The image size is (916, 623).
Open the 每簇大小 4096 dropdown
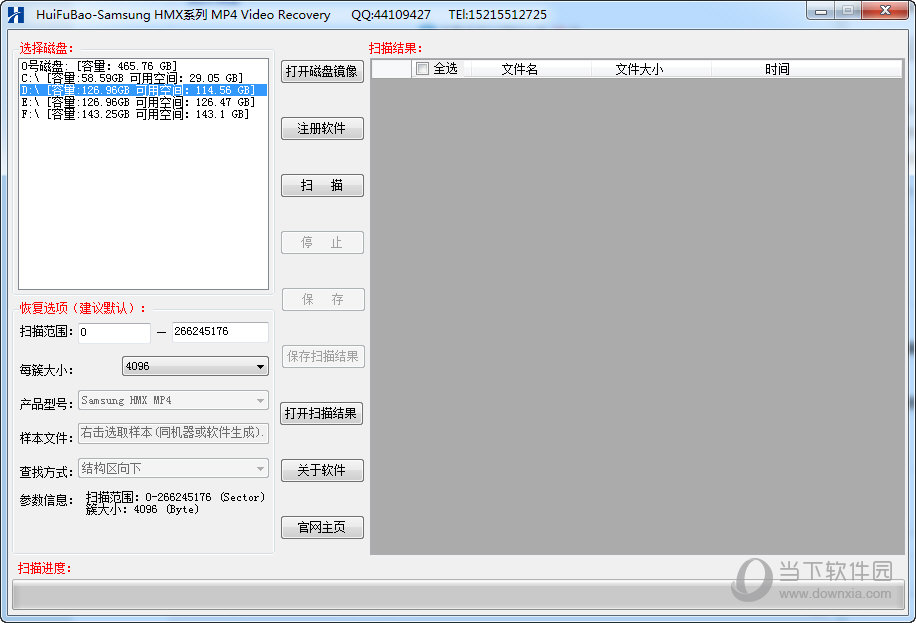tap(195, 366)
